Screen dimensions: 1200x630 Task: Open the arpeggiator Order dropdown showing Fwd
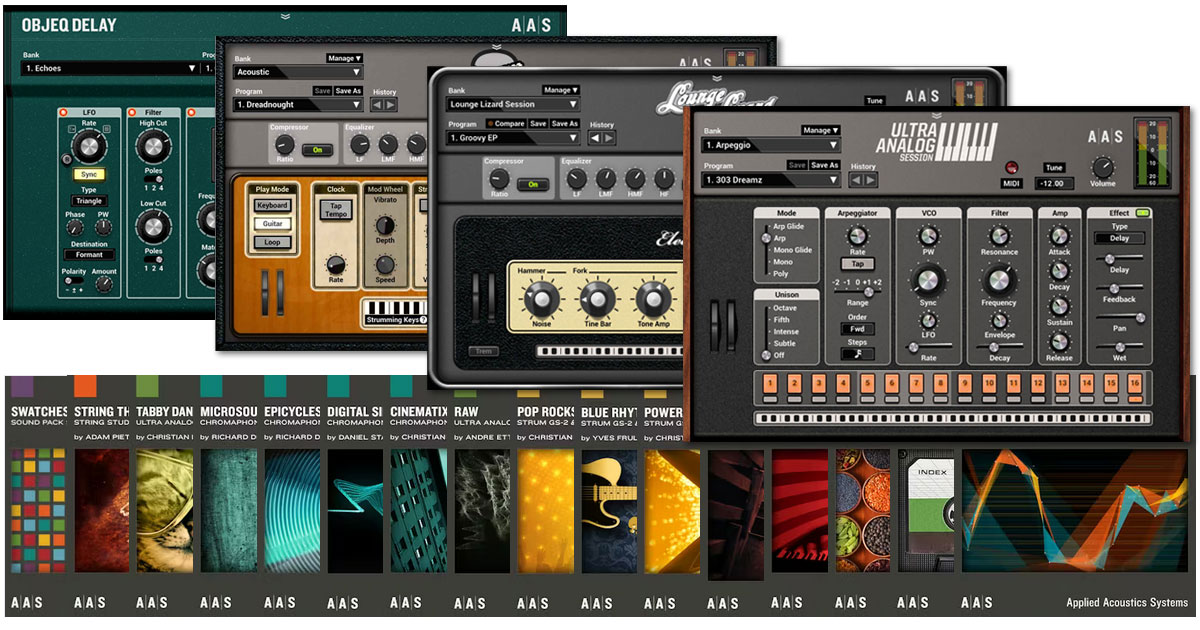(x=858, y=329)
